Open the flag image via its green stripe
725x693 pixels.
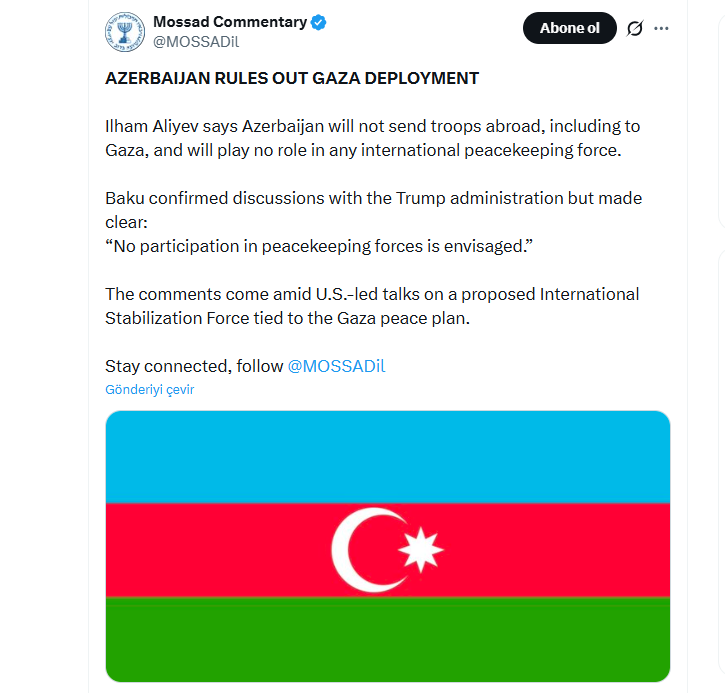(388, 640)
